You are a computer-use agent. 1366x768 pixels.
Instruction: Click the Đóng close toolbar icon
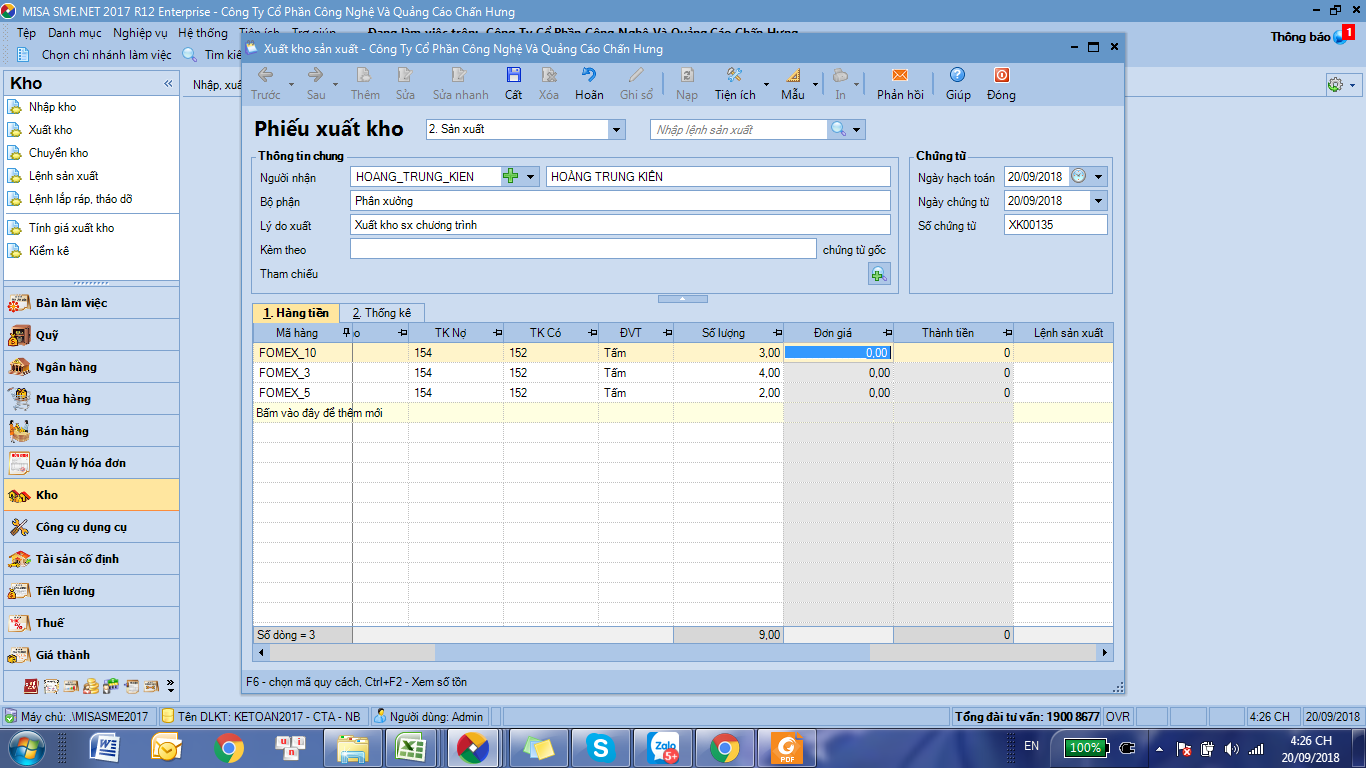tap(1001, 75)
